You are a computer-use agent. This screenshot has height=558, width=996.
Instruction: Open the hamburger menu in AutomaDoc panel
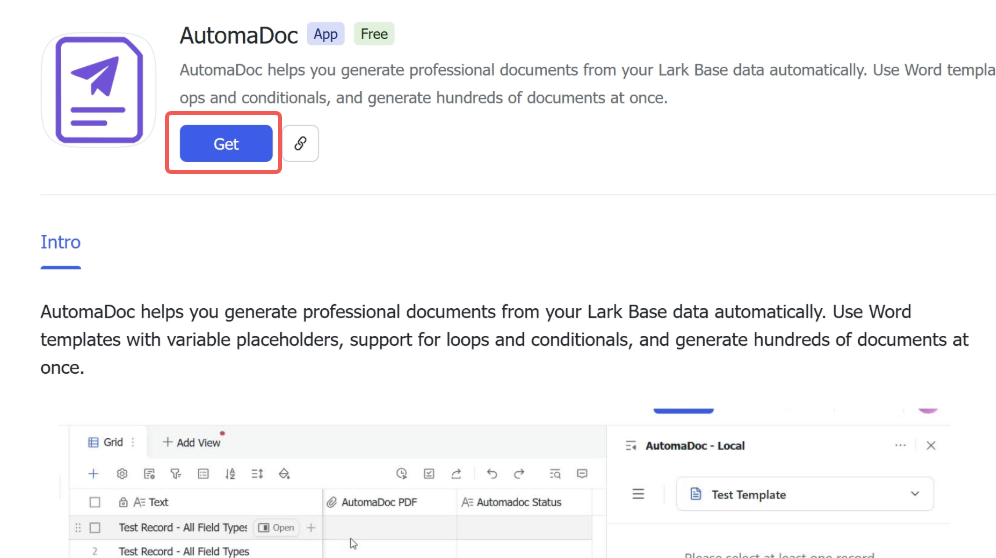click(638, 494)
